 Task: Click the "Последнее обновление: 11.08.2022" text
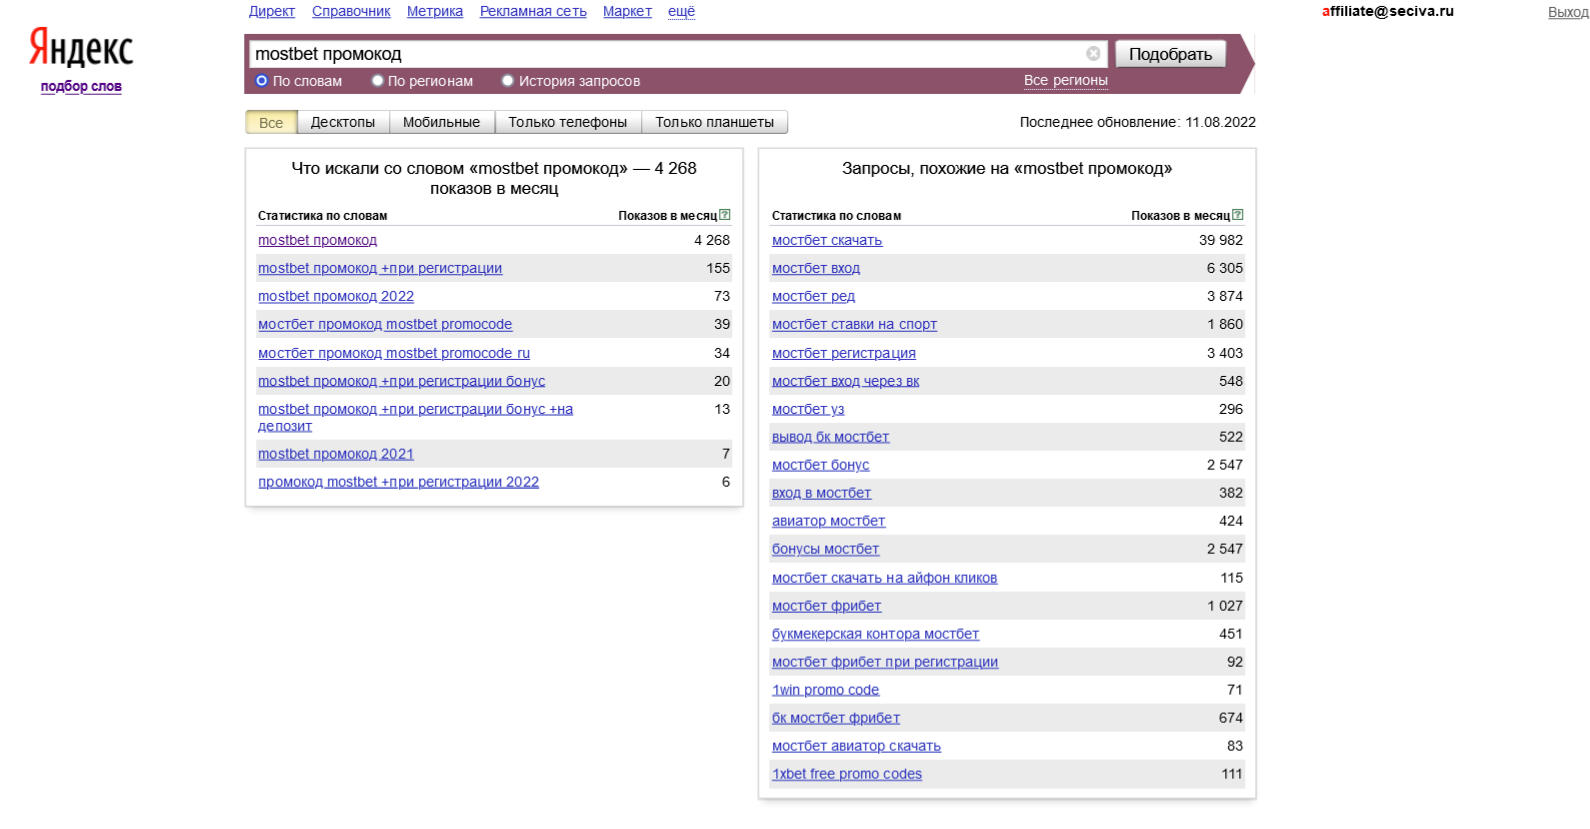pyautogui.click(x=1138, y=122)
